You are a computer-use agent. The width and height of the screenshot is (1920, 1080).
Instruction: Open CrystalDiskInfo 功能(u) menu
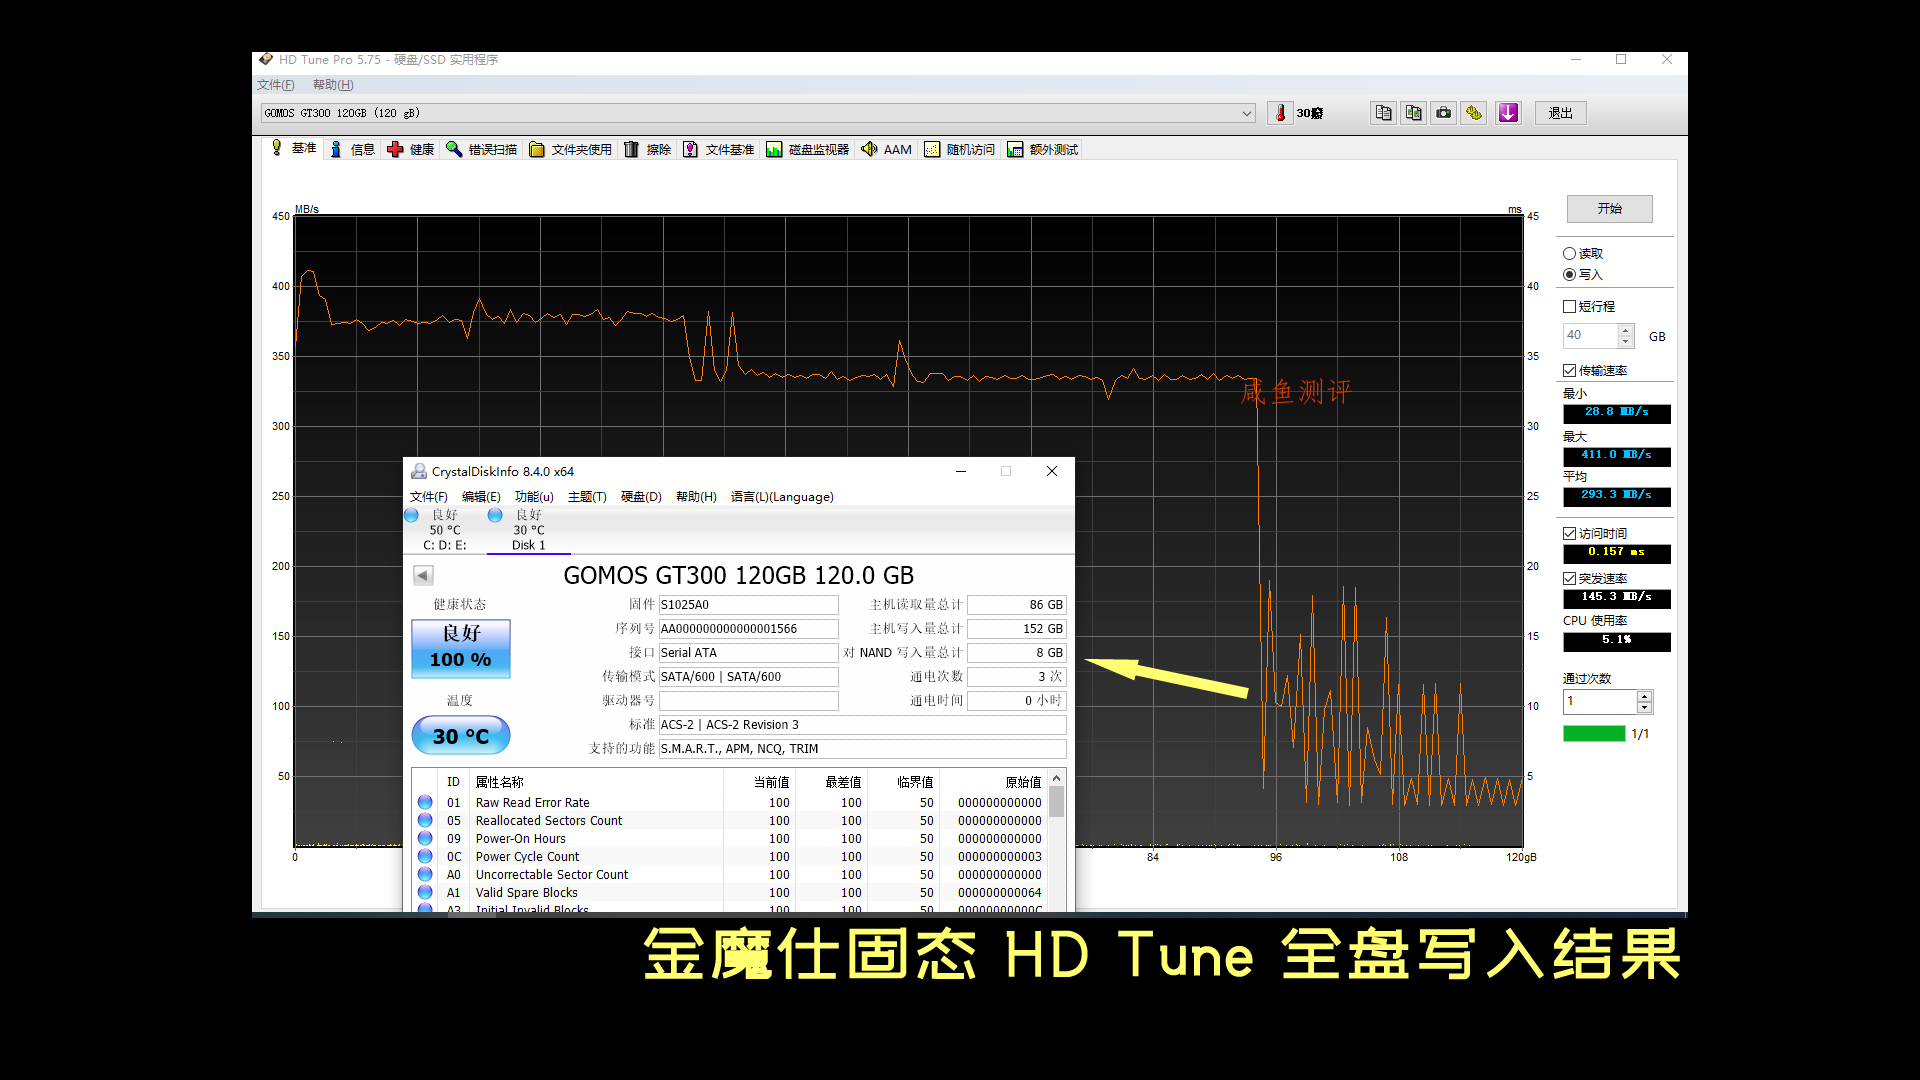point(534,497)
